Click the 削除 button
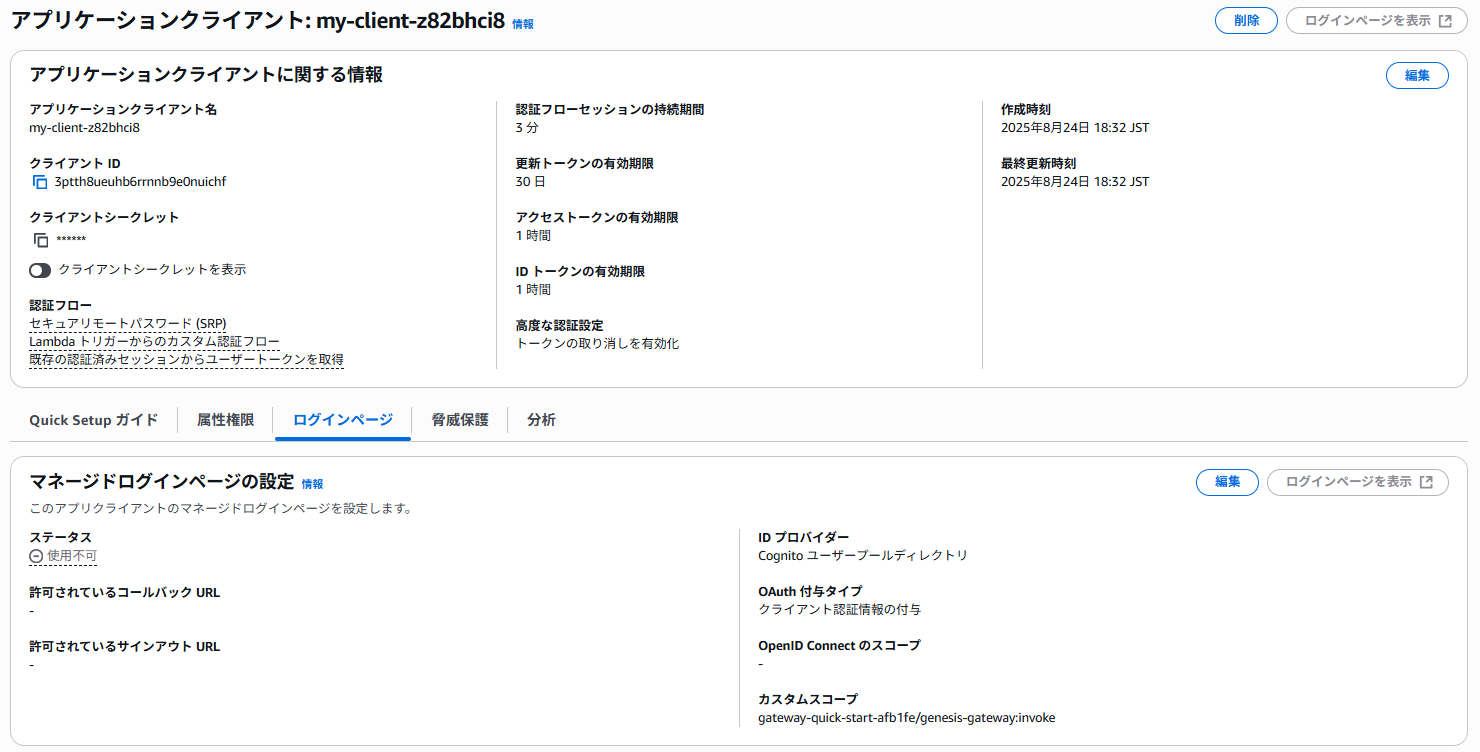 (1246, 18)
